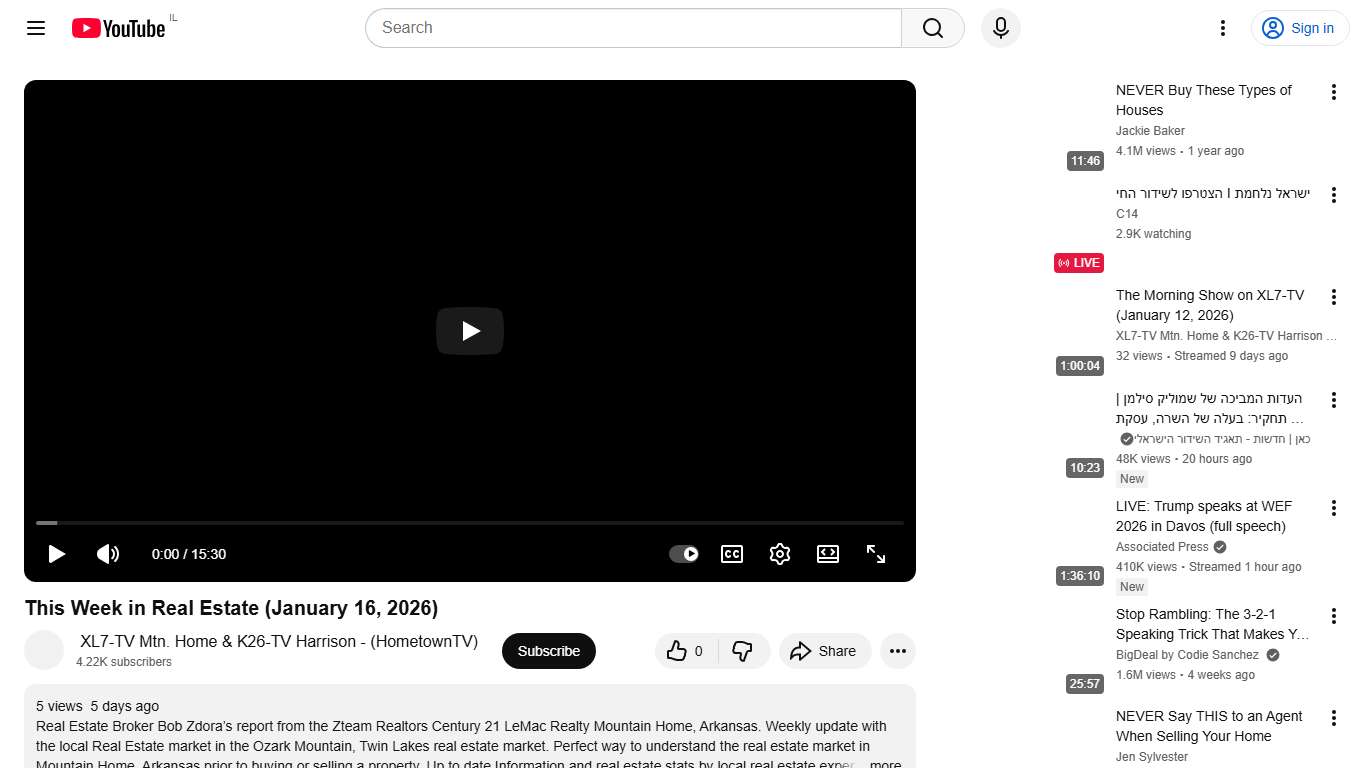Open menu for Trump WEF speech video
This screenshot has height=768, width=1366.
pos(1333,508)
